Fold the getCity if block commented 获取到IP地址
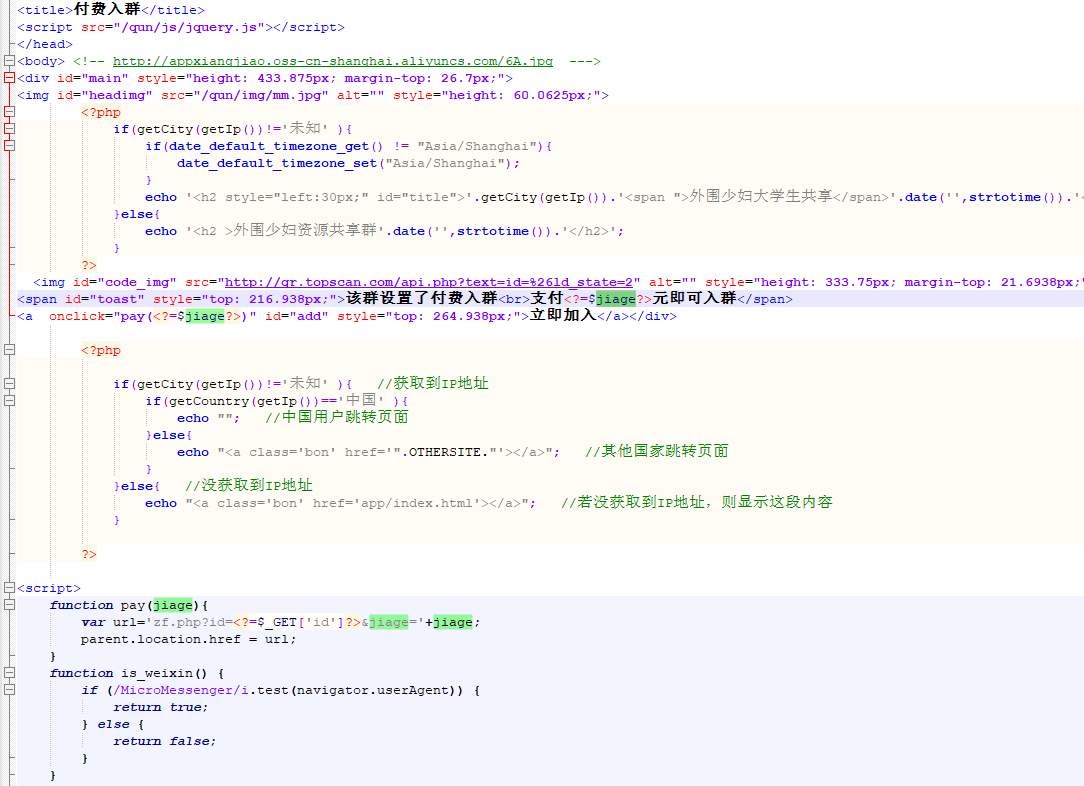Image resolution: width=1084 pixels, height=786 pixels. pos(9,384)
